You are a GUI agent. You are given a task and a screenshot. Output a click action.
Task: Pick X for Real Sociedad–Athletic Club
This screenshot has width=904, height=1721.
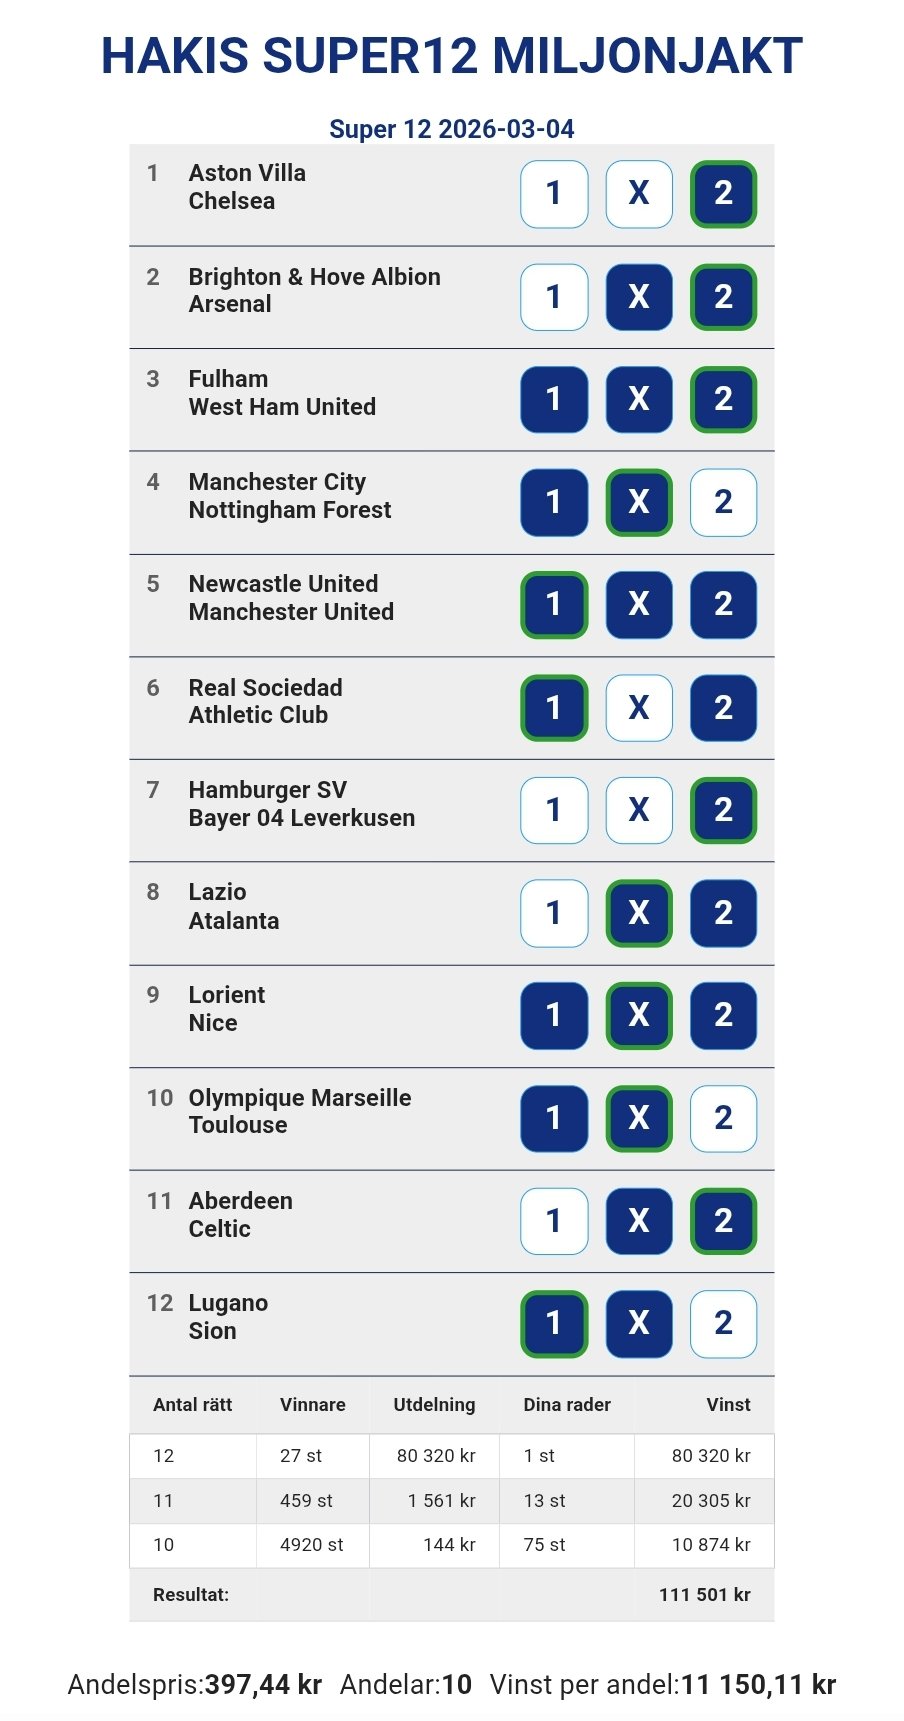point(639,708)
